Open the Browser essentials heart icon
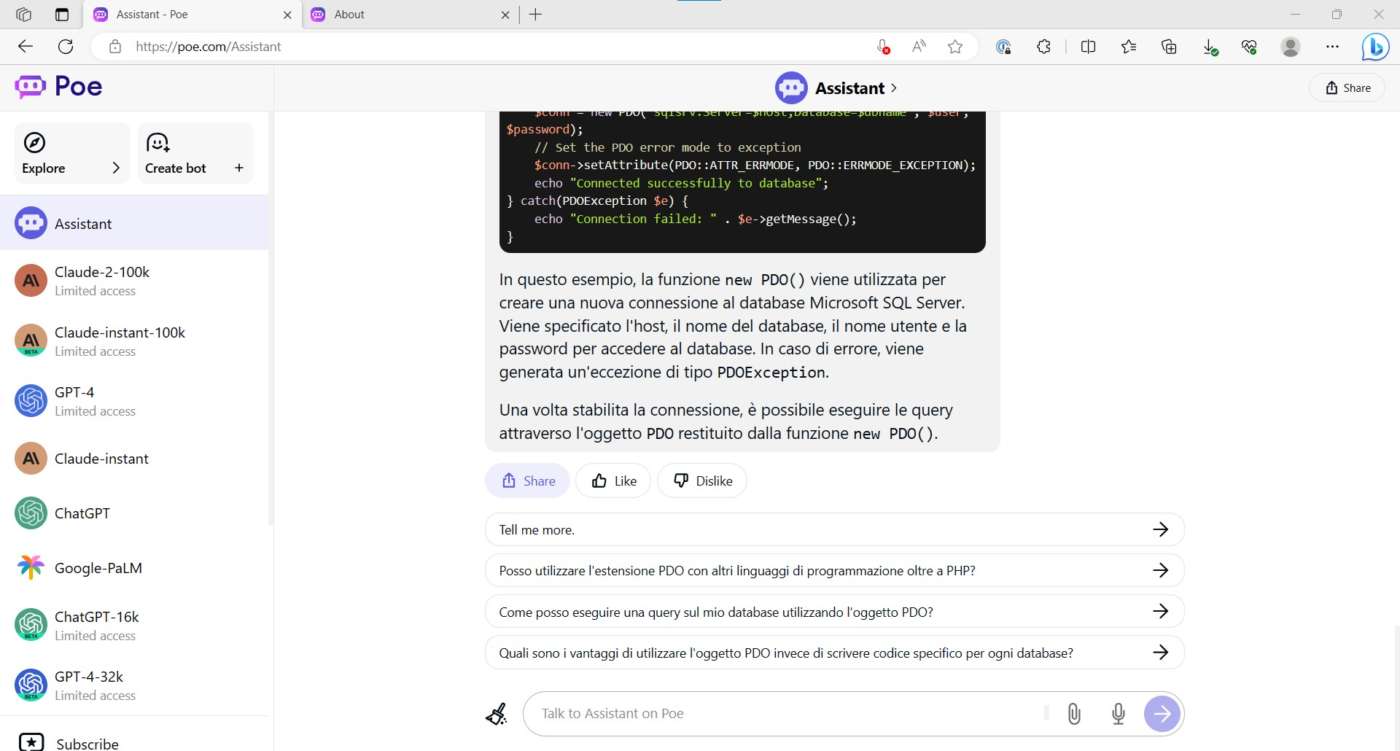Image resolution: width=1400 pixels, height=751 pixels. (1249, 46)
